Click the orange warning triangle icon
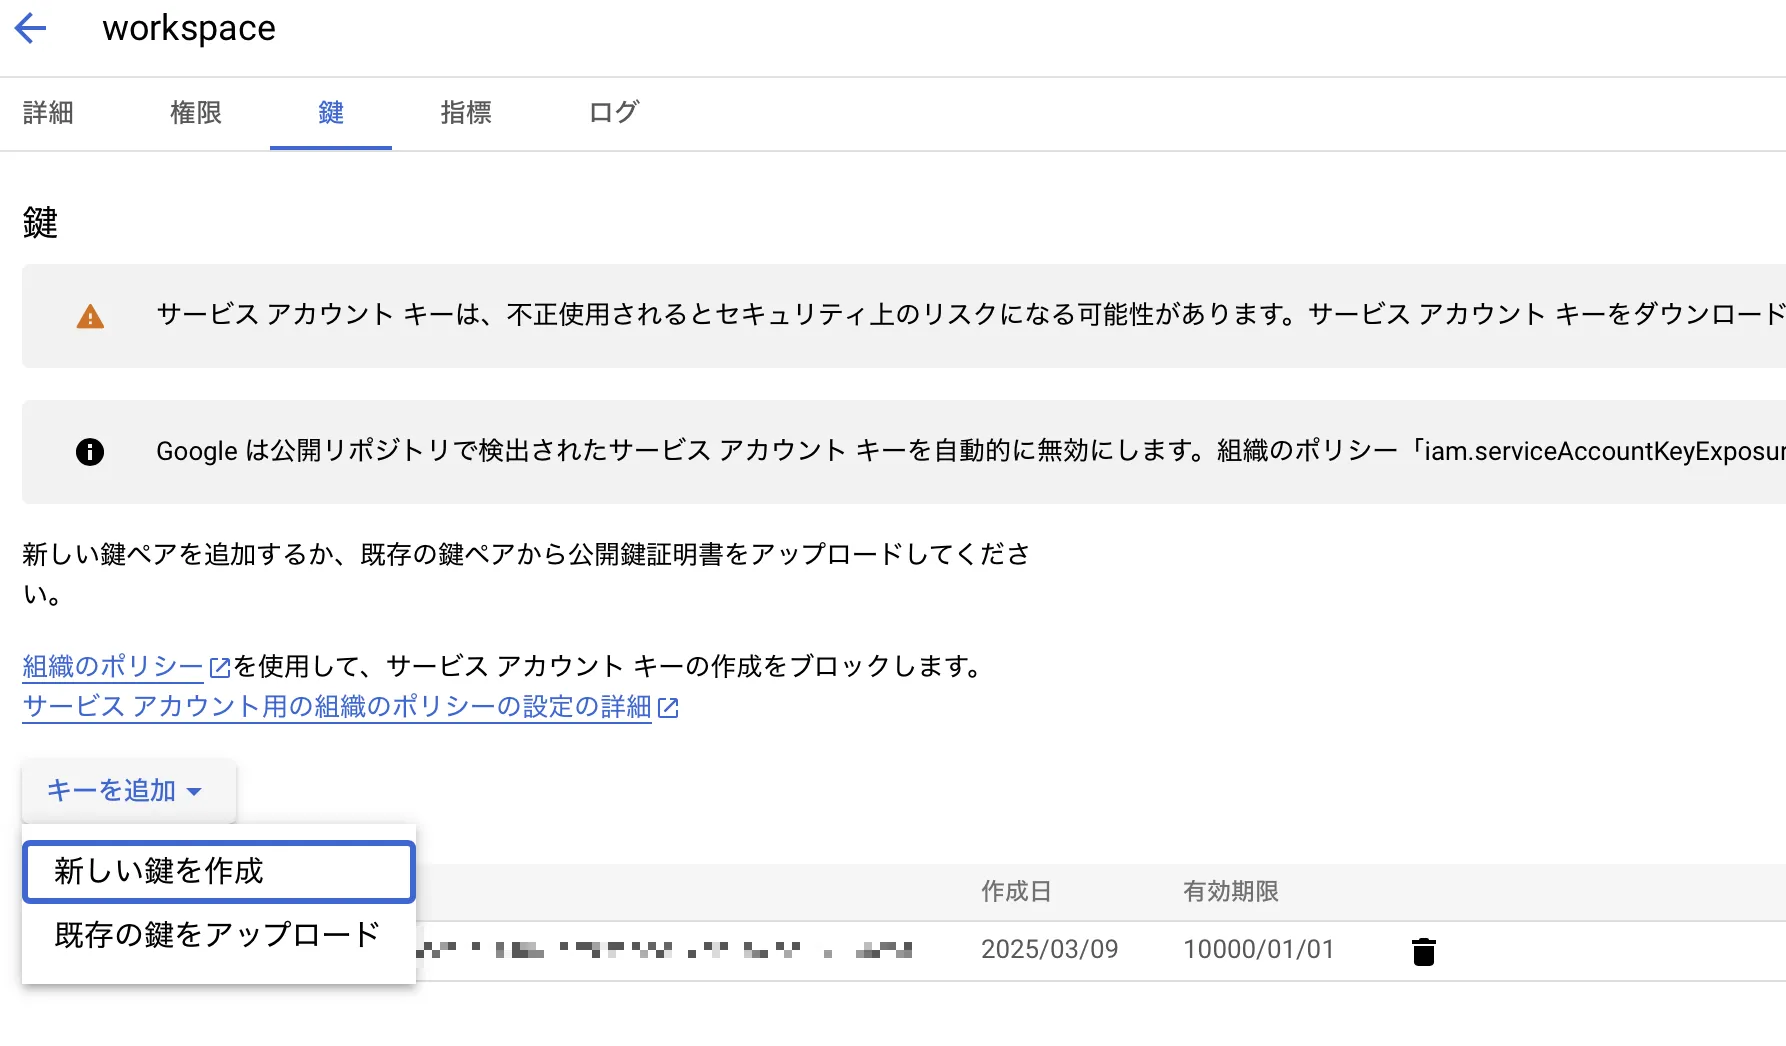This screenshot has height=1046, width=1786. point(90,317)
